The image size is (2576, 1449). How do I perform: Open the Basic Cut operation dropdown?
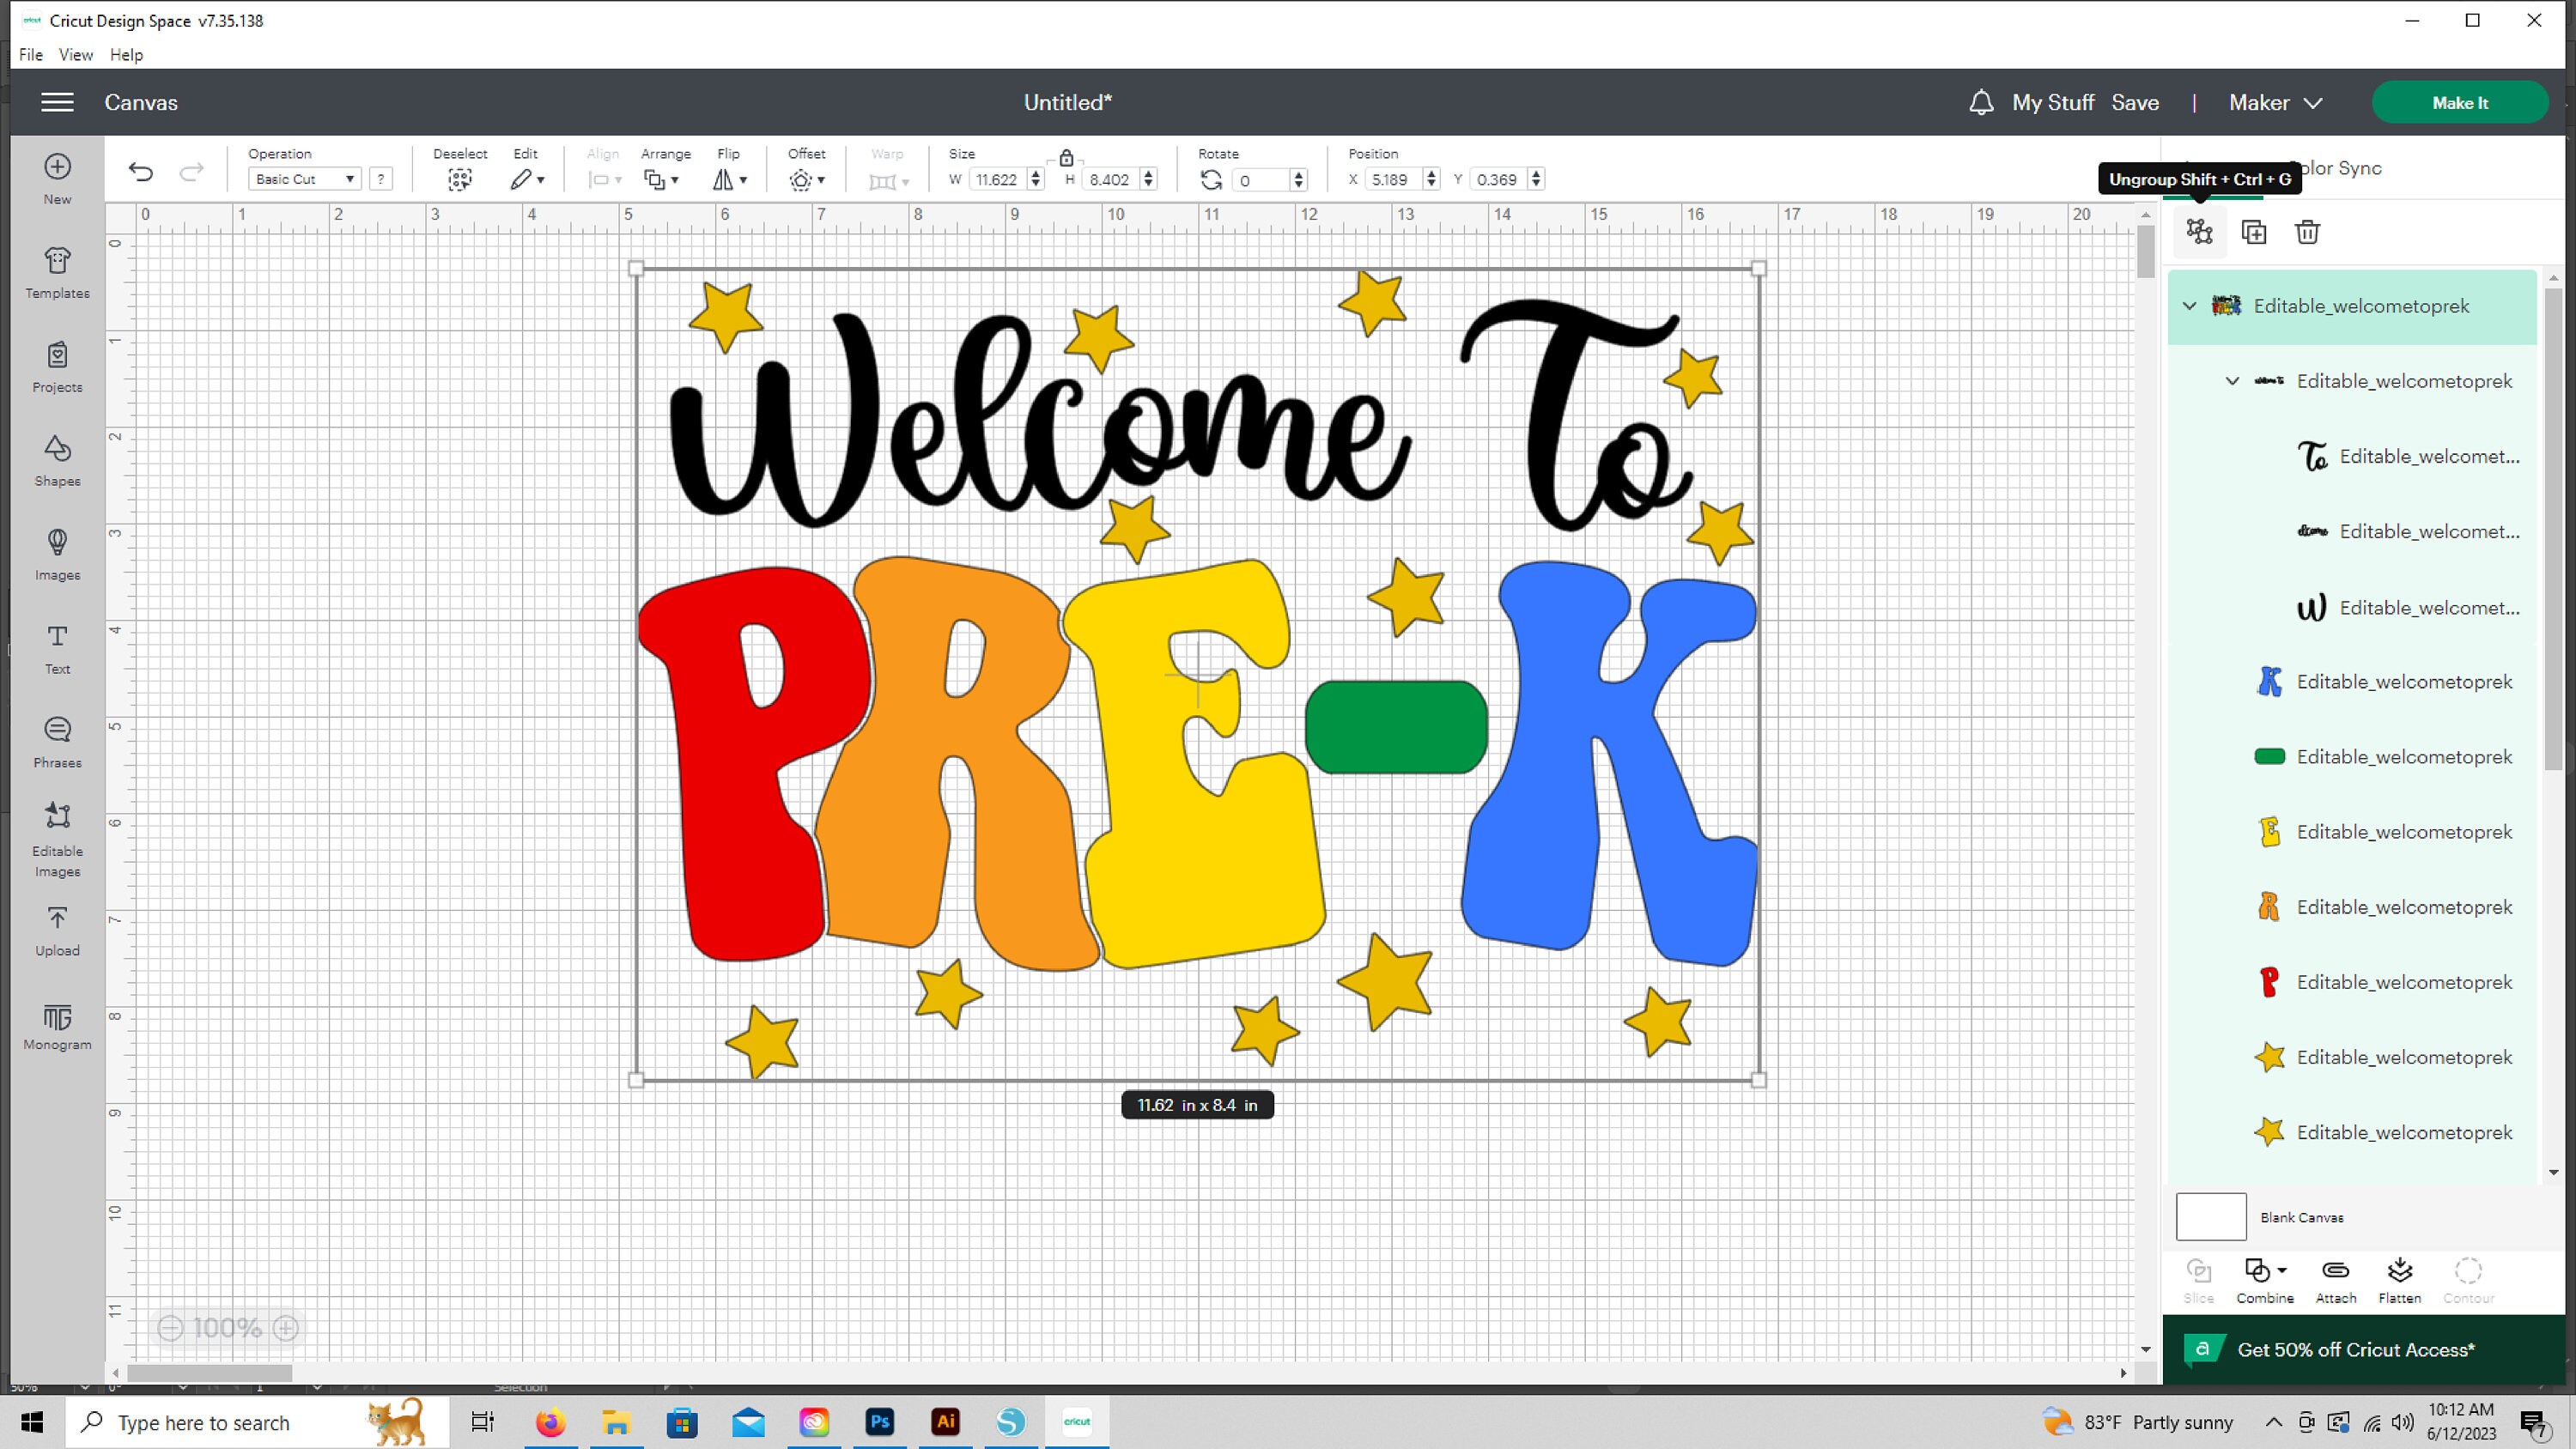(303, 178)
